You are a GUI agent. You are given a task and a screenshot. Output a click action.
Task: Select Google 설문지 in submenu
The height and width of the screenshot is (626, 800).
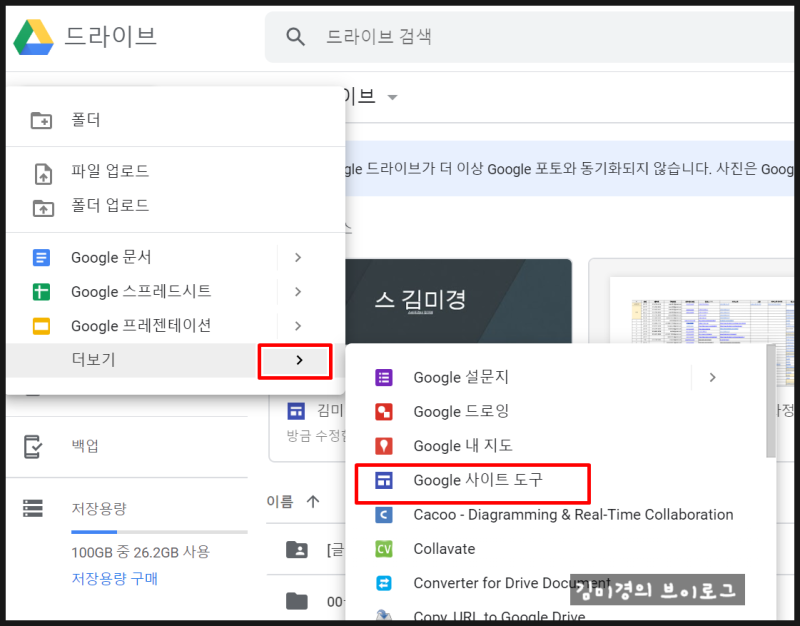(556, 378)
